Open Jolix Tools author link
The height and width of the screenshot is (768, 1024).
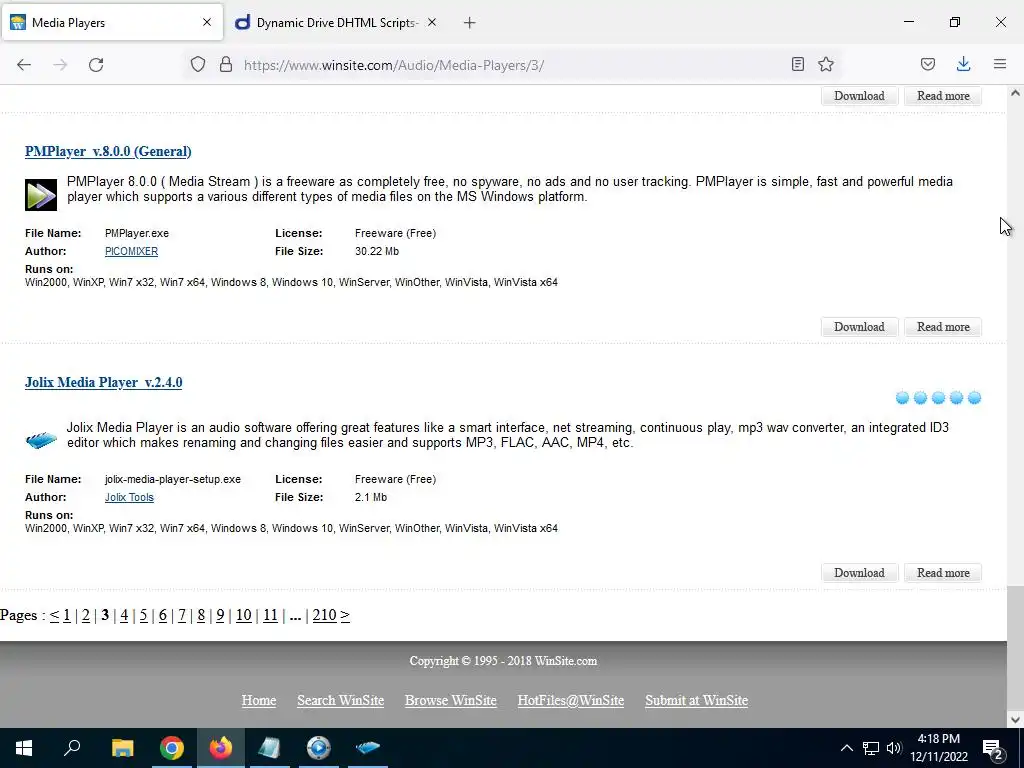(129, 498)
